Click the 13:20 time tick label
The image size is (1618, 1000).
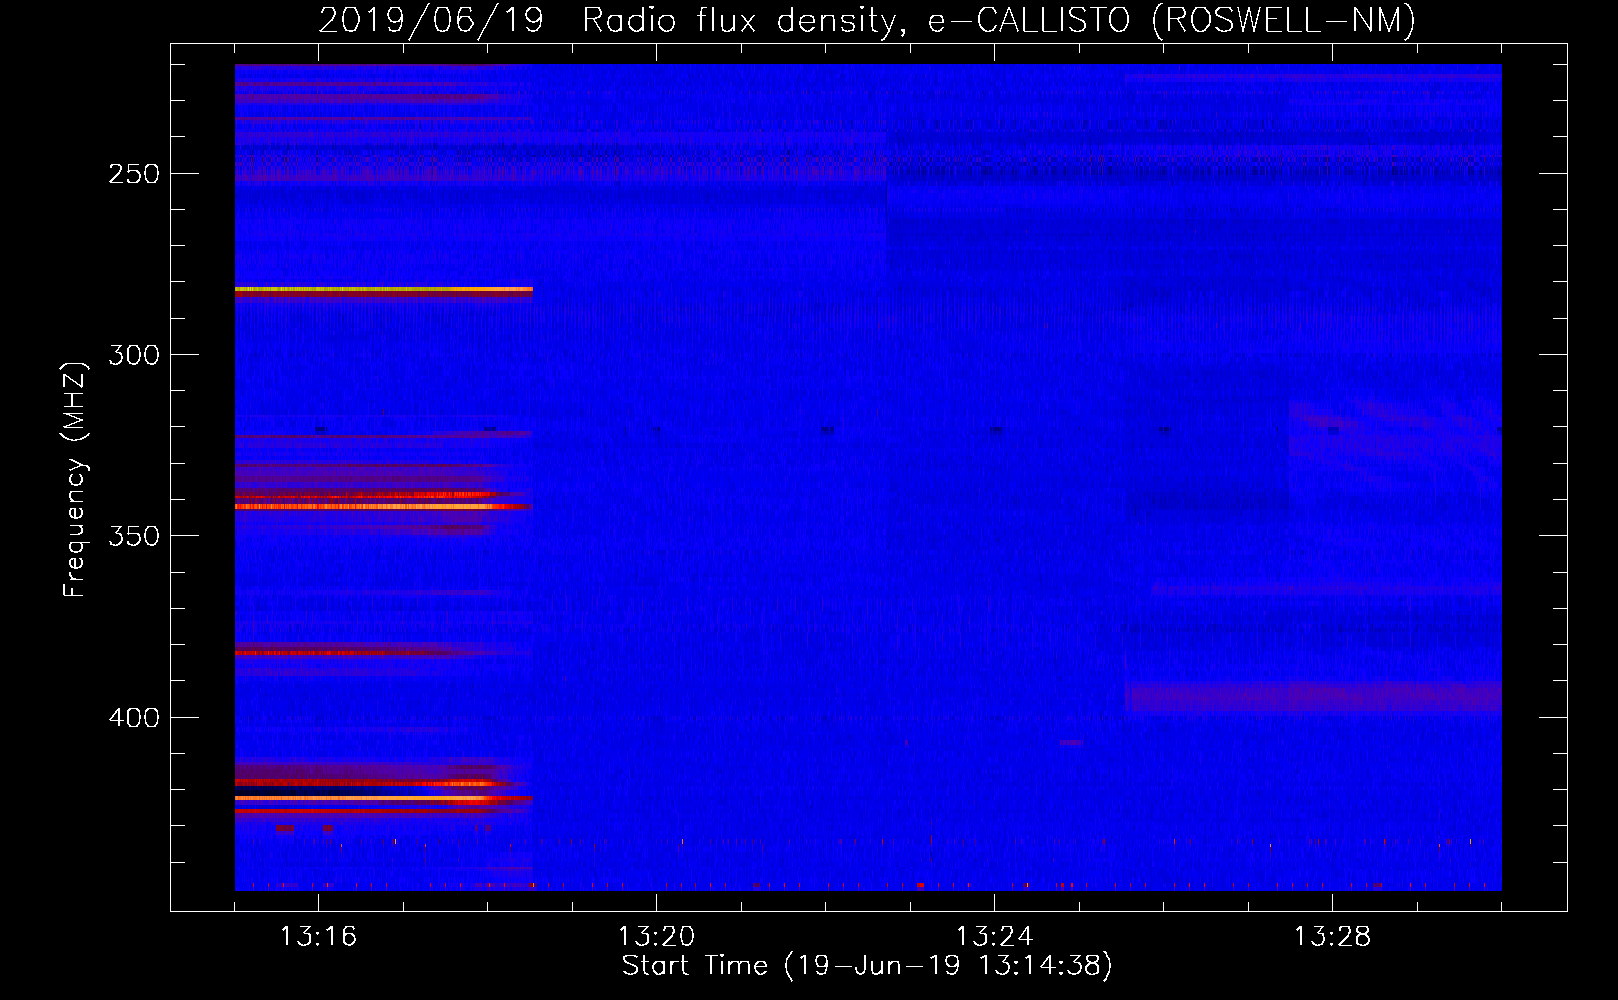(x=656, y=936)
